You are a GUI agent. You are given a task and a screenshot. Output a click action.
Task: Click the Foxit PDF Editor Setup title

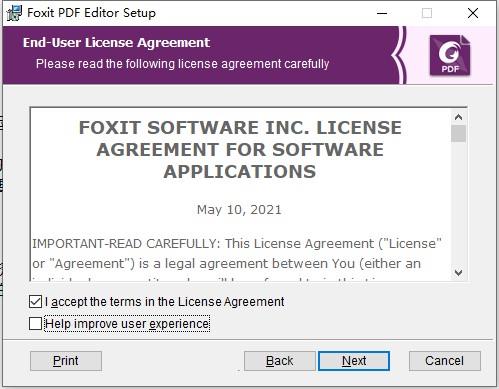tap(91, 13)
